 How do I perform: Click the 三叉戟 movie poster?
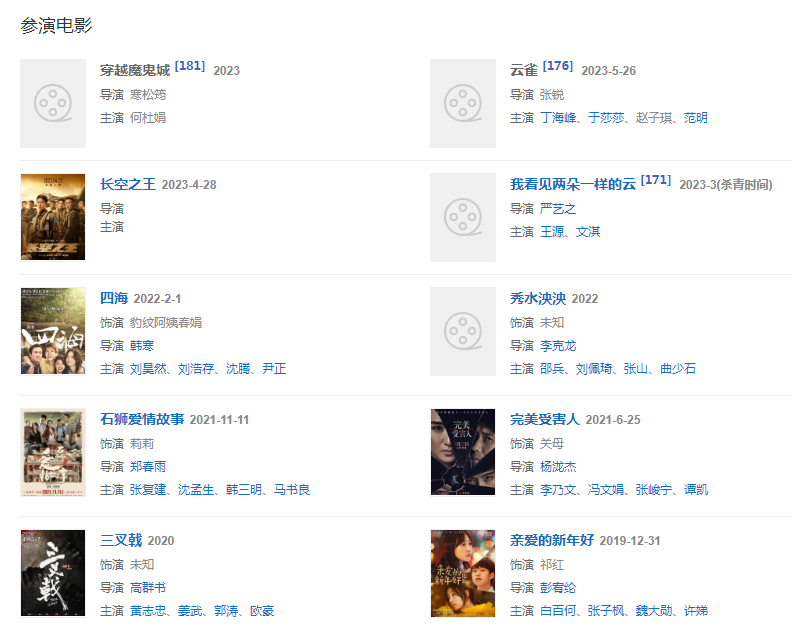click(x=53, y=573)
